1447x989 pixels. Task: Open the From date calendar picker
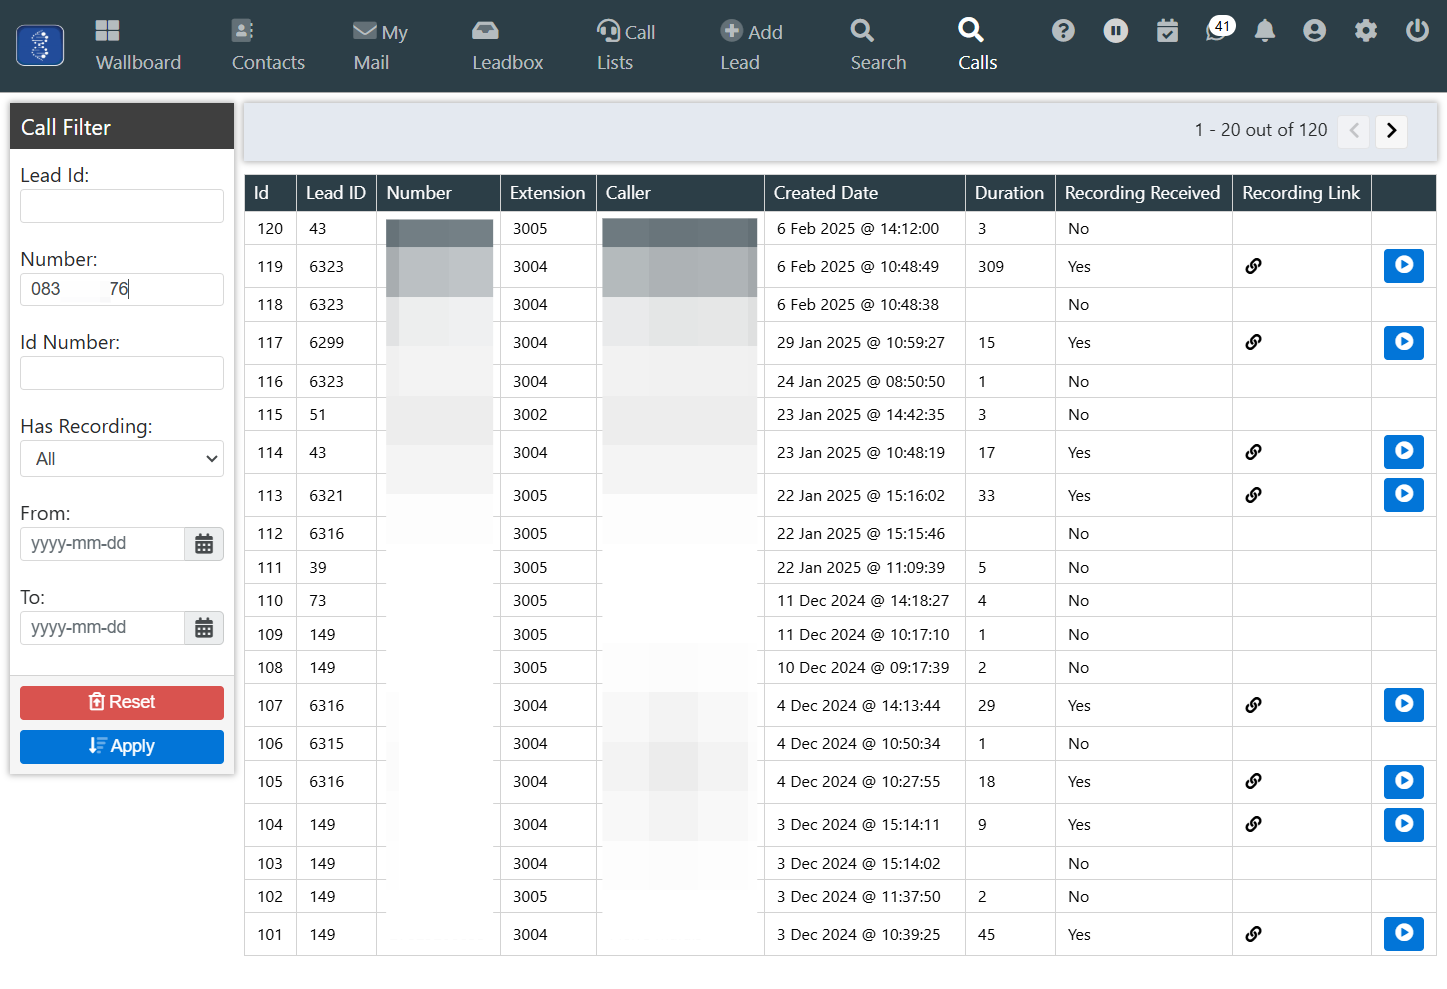(x=204, y=544)
